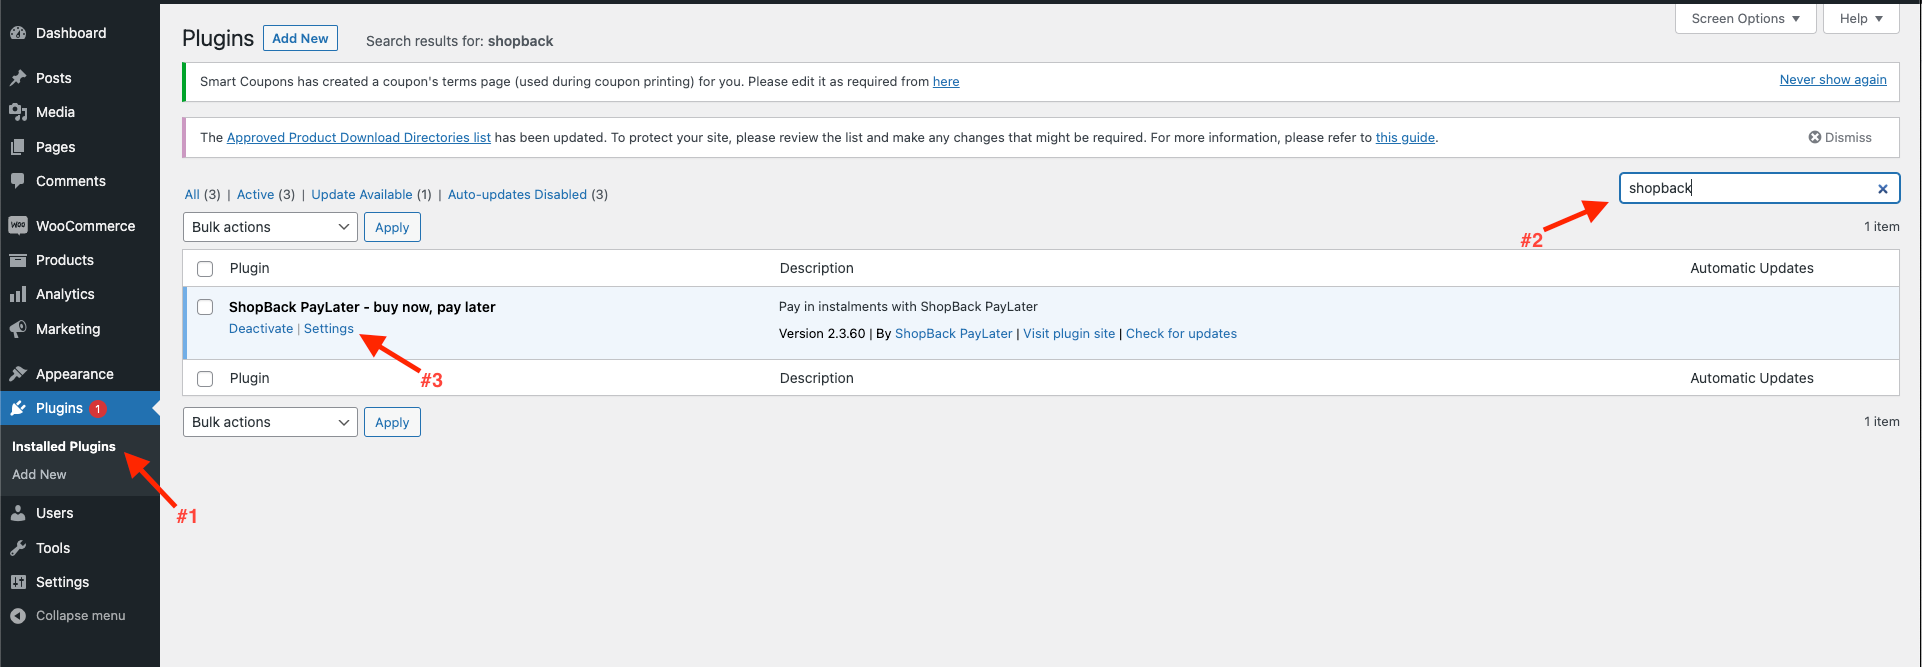Open Analytics menu item
1922x667 pixels.
tap(80, 294)
